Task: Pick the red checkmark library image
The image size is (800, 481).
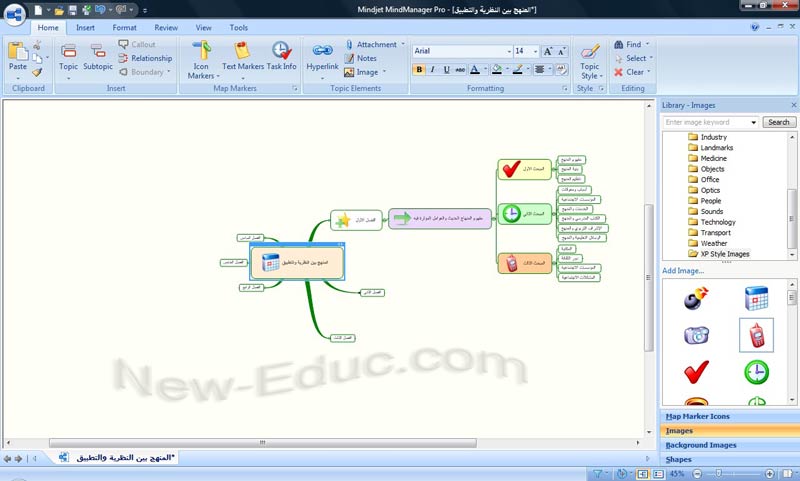Action: [696, 371]
